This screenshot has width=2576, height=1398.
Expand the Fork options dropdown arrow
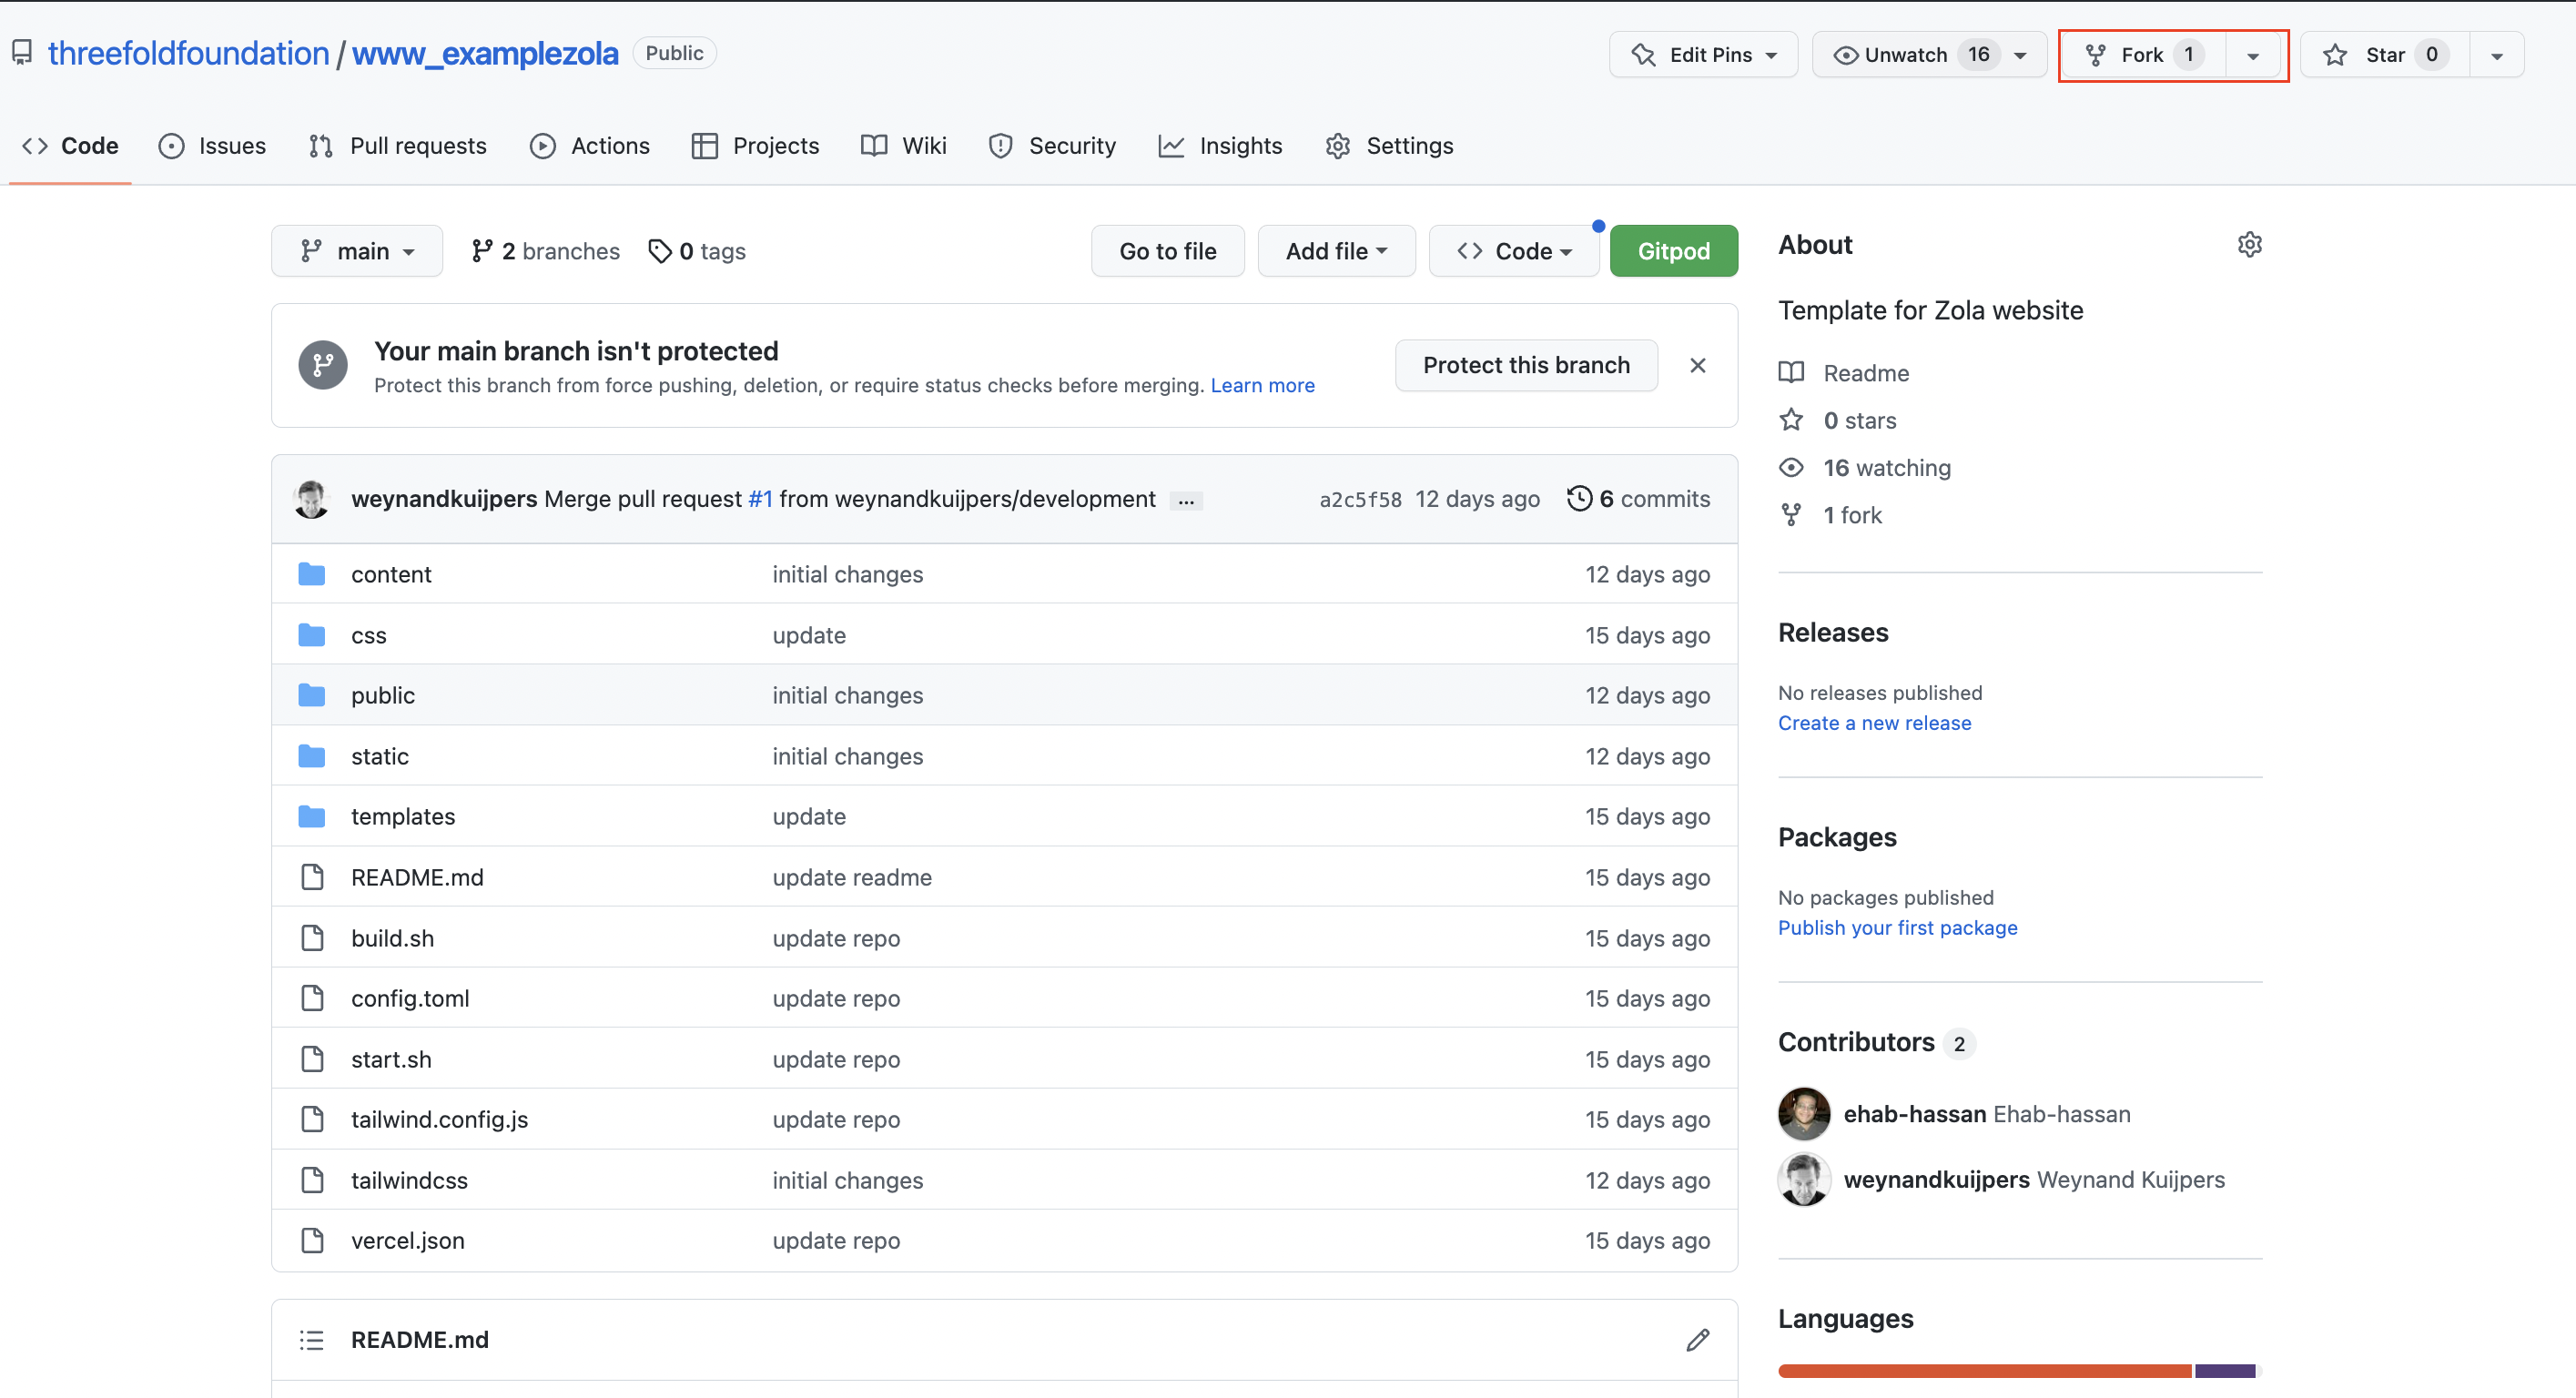[x=2252, y=56]
